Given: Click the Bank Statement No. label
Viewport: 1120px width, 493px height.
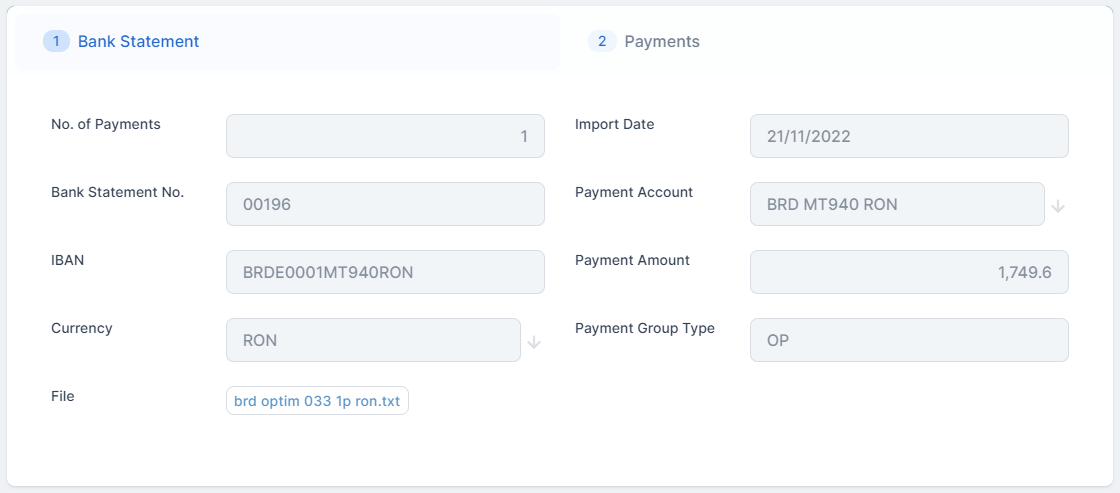Looking at the screenshot, I should pos(117,192).
